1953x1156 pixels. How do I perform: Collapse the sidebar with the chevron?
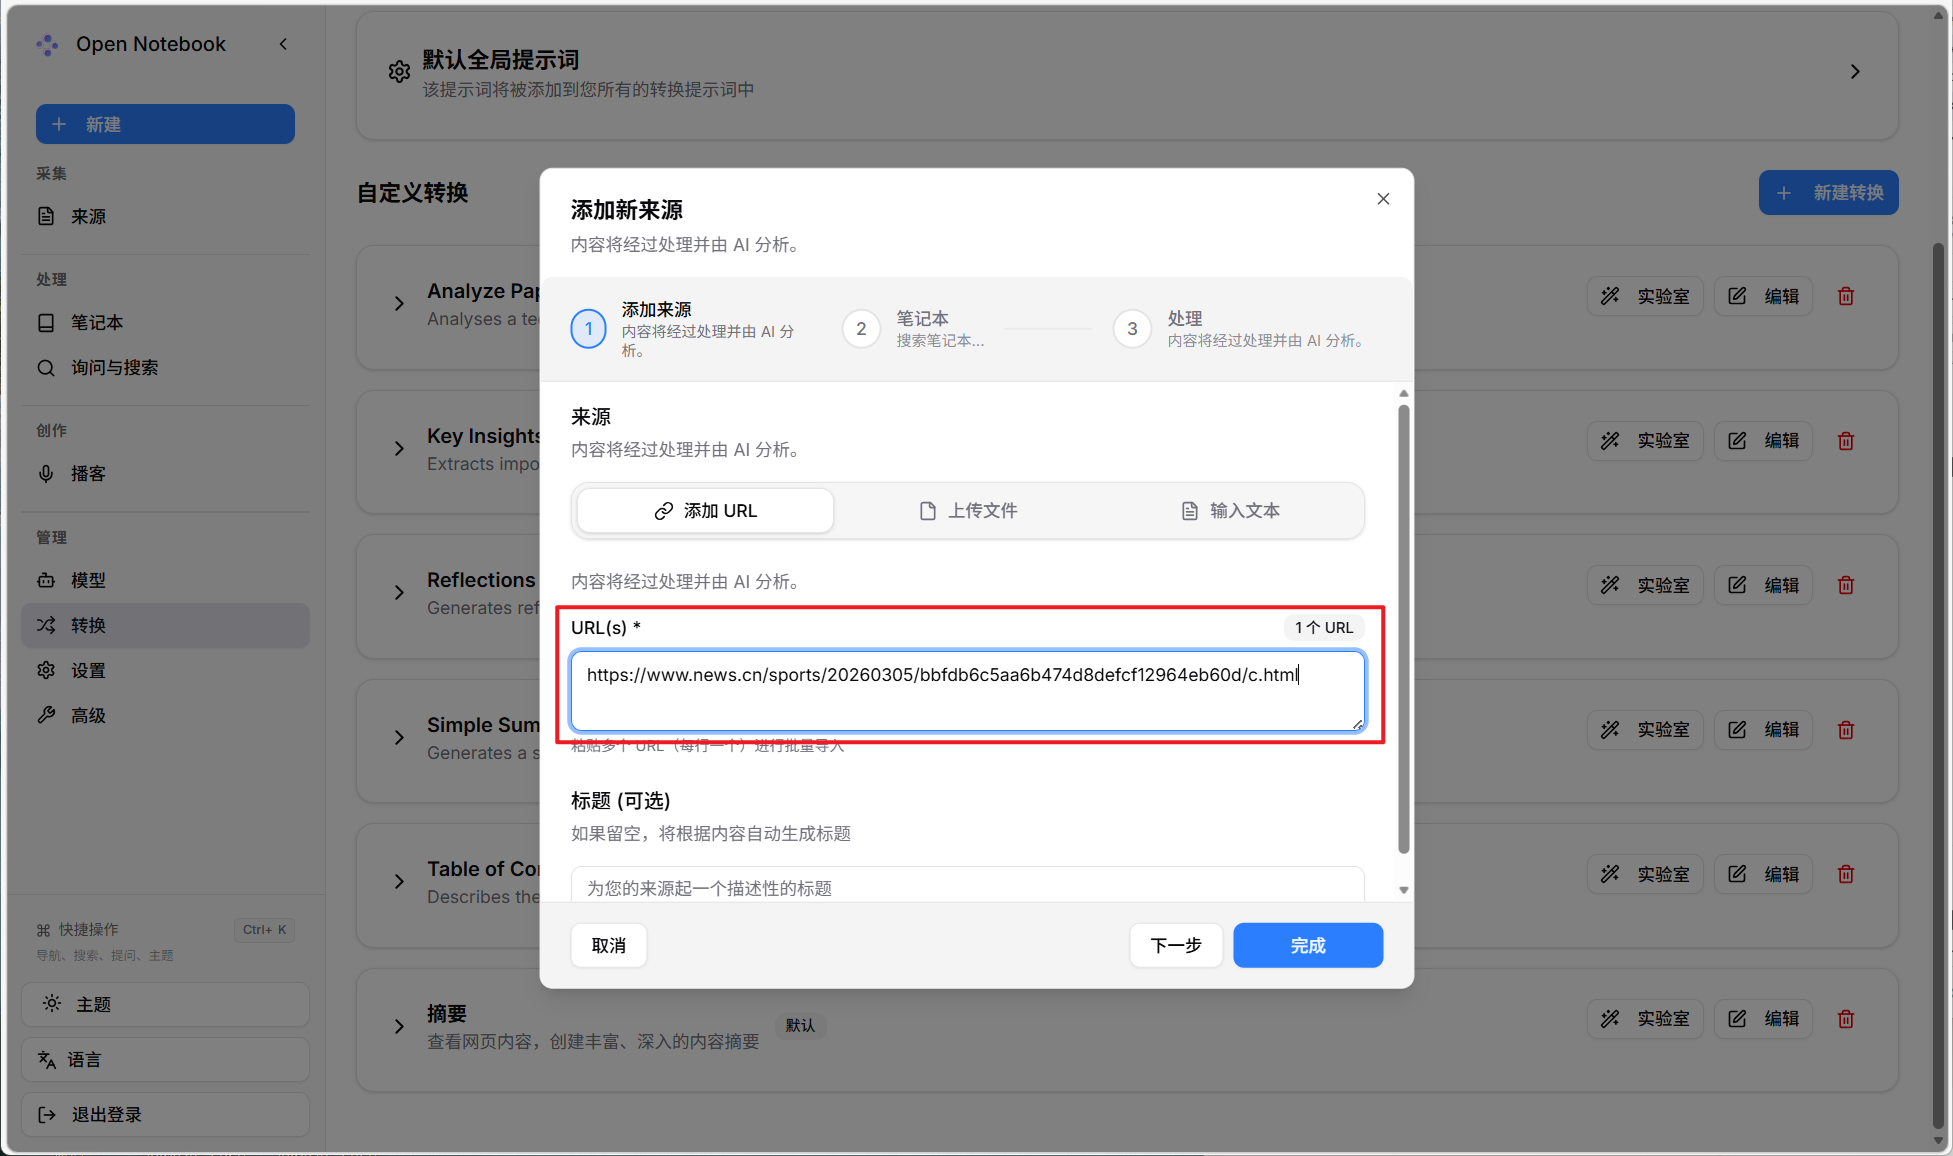pyautogui.click(x=283, y=44)
